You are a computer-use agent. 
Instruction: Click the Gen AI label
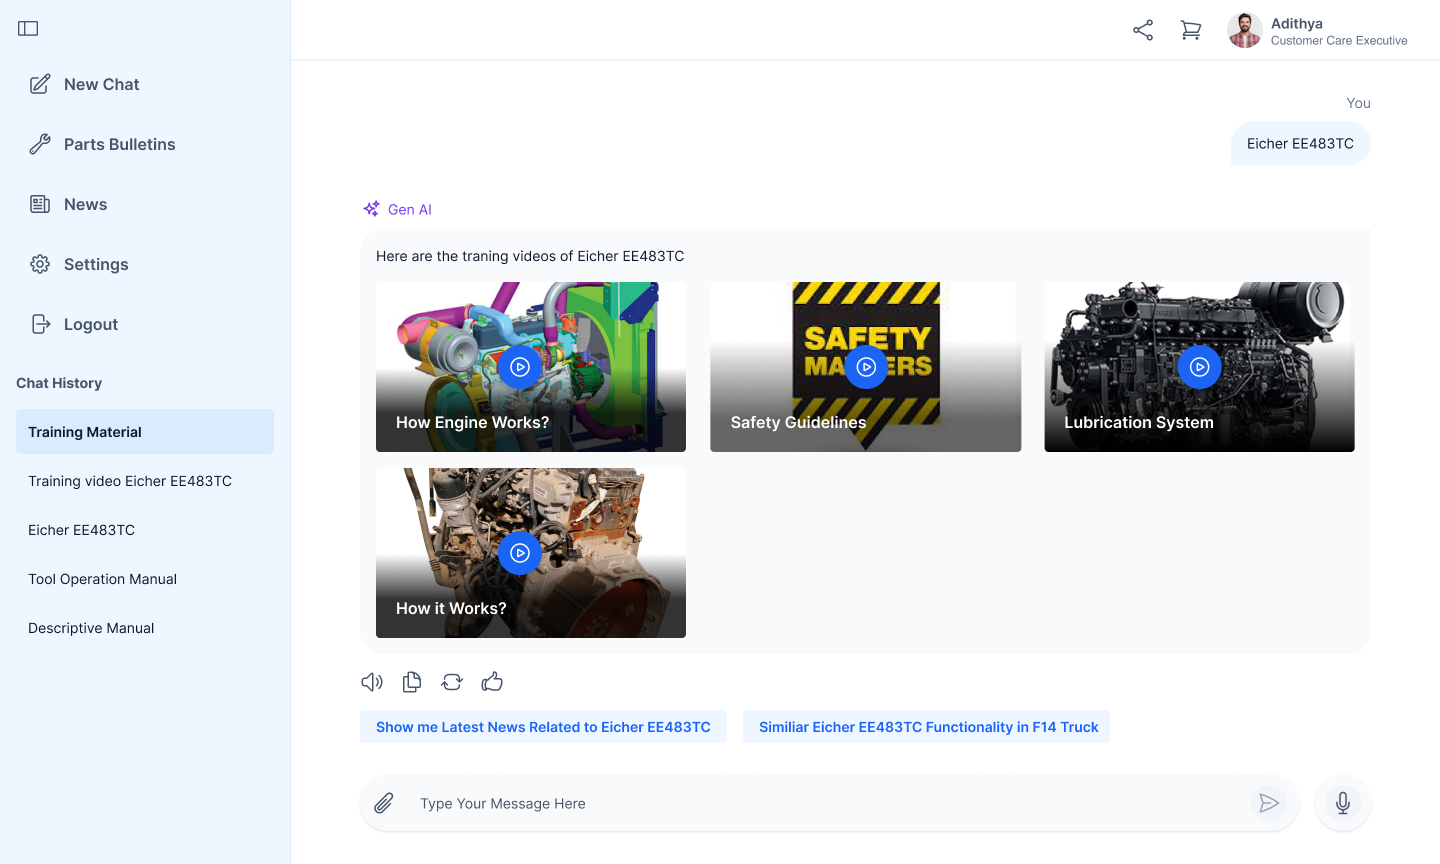click(410, 209)
